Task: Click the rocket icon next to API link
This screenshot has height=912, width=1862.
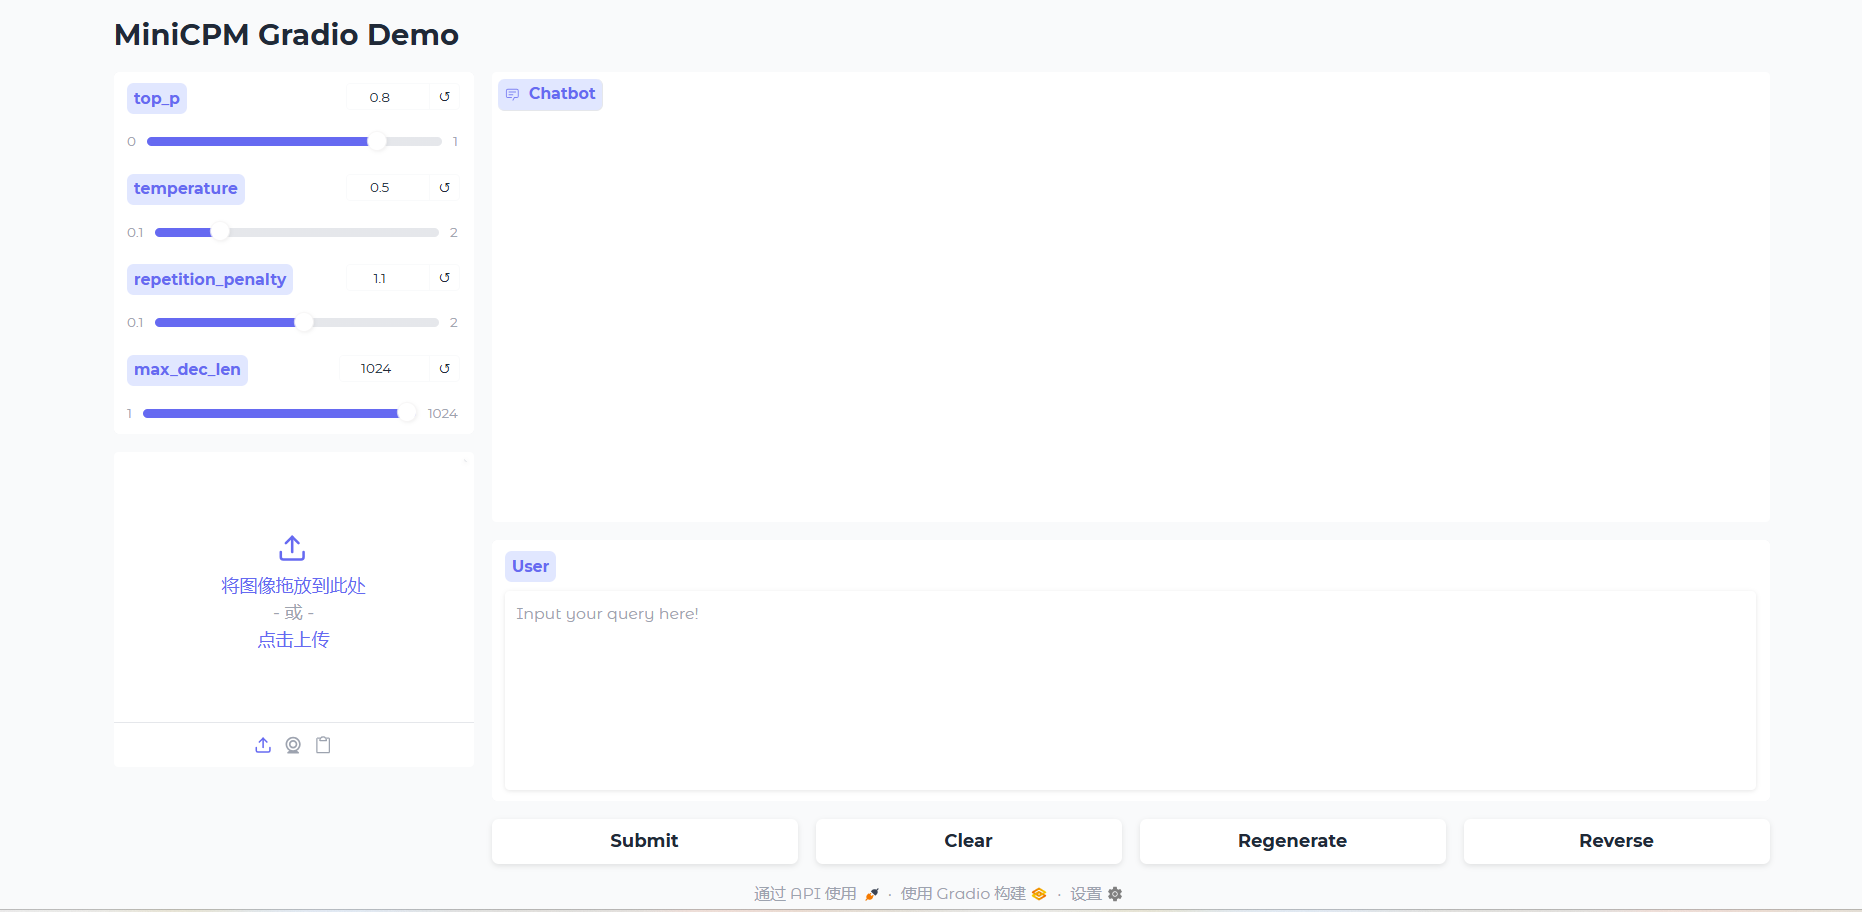Action: (872, 894)
